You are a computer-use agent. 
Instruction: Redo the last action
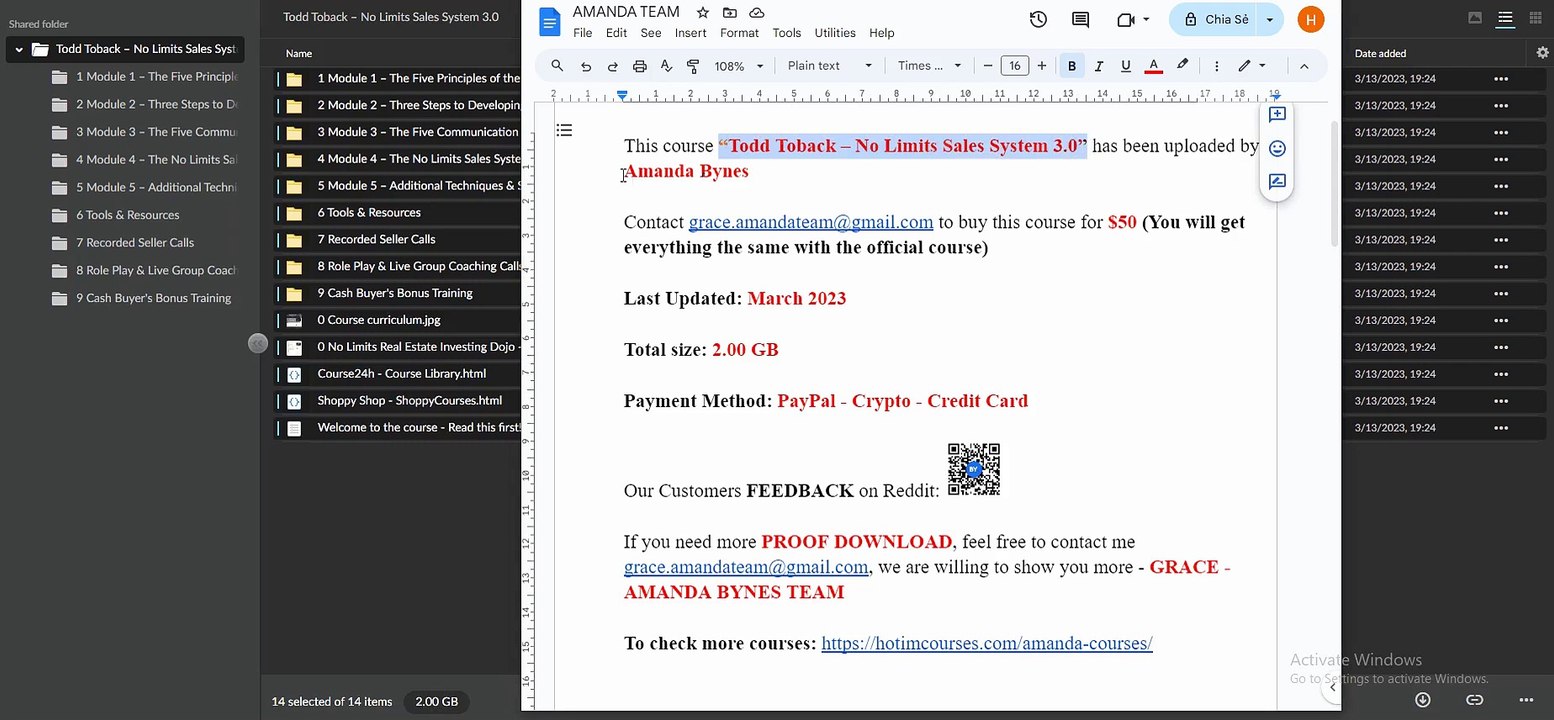pyautogui.click(x=613, y=66)
